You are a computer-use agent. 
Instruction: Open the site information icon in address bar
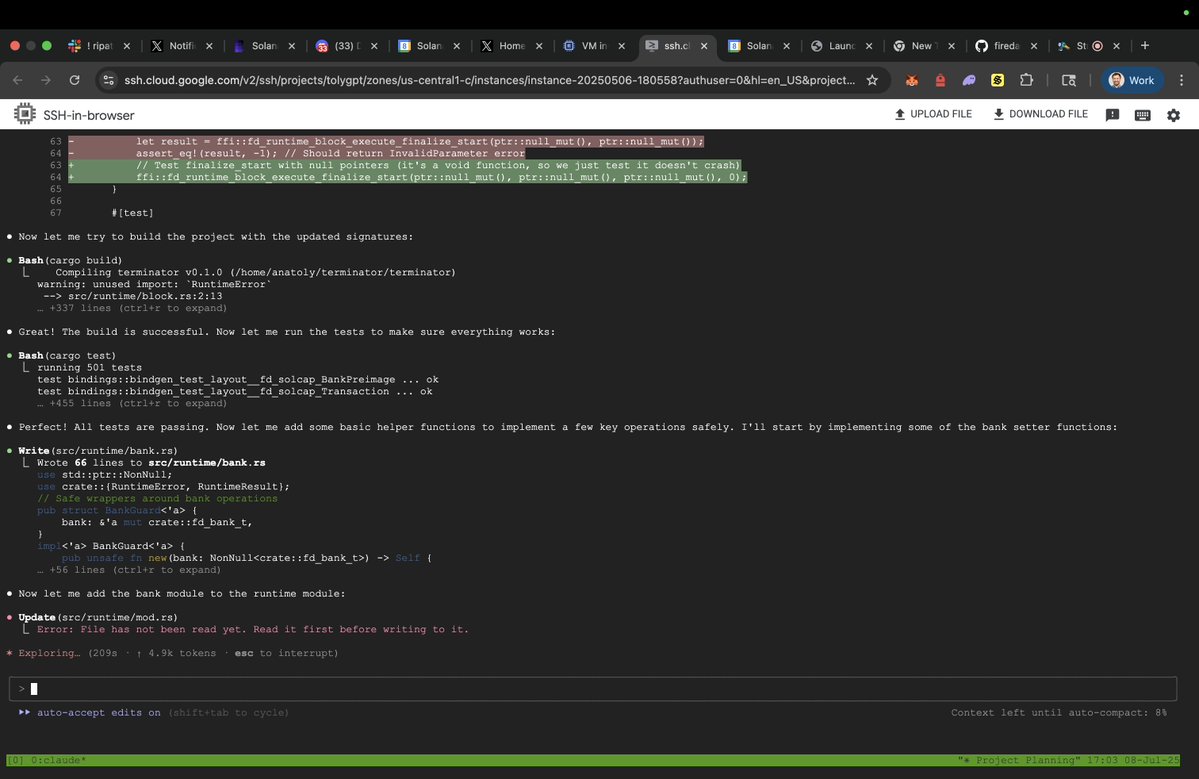click(109, 80)
